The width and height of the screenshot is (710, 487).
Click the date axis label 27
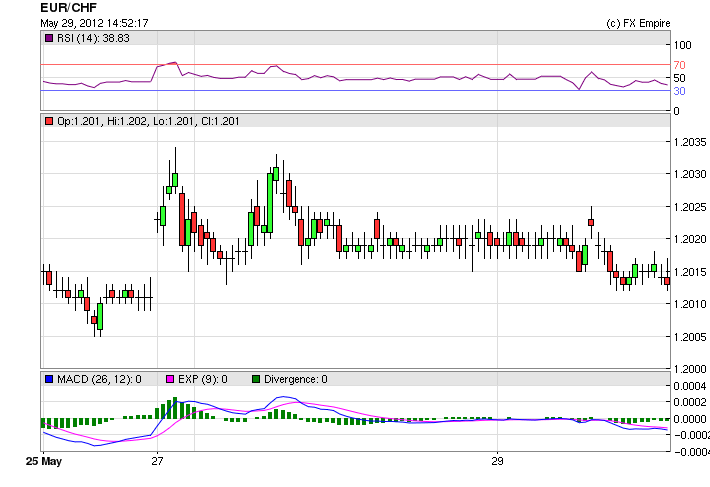157,462
